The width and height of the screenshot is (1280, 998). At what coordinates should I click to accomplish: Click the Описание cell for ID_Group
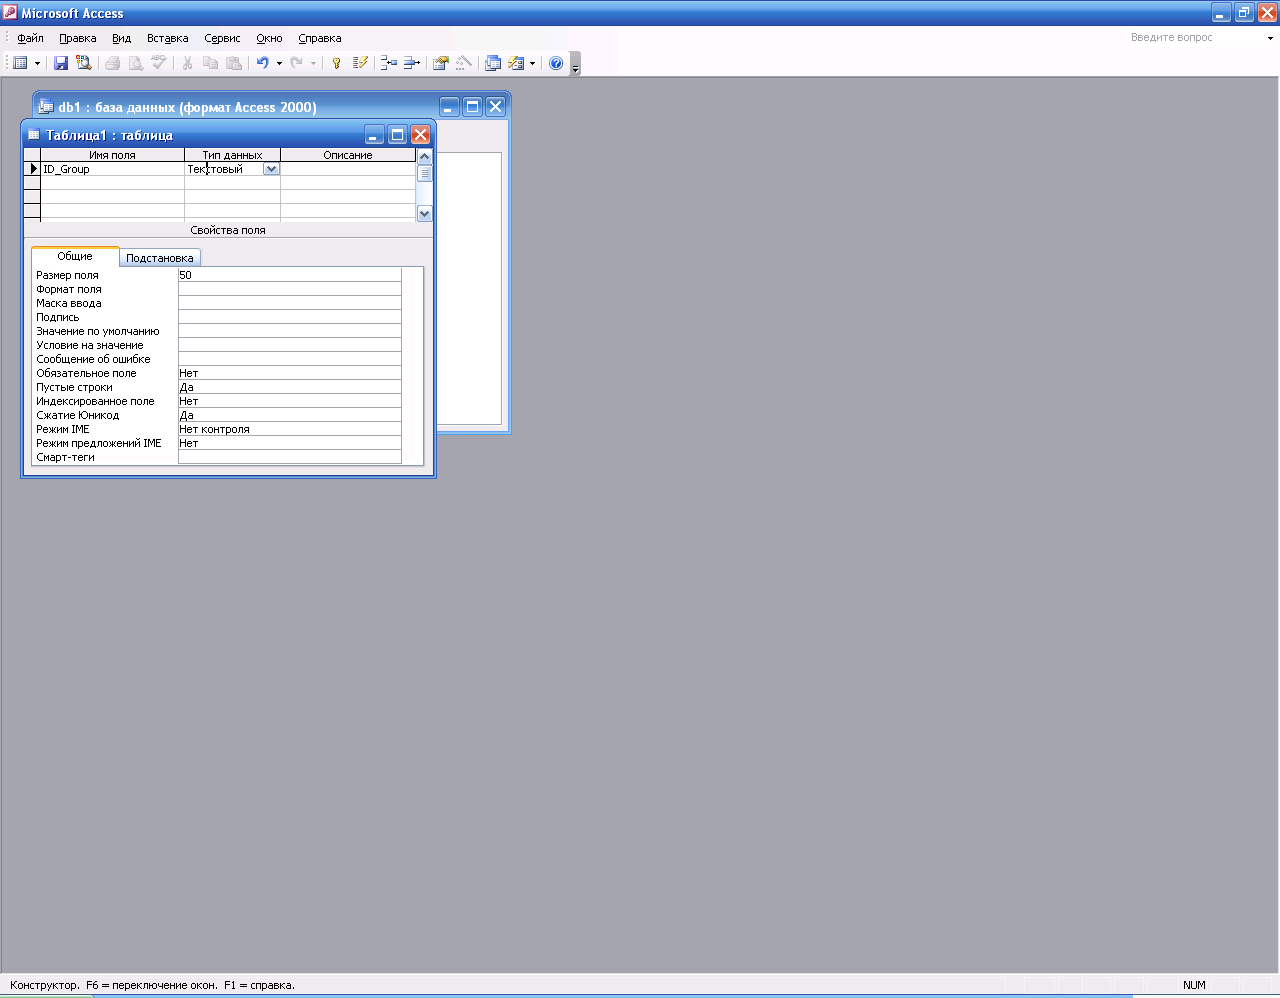point(348,169)
